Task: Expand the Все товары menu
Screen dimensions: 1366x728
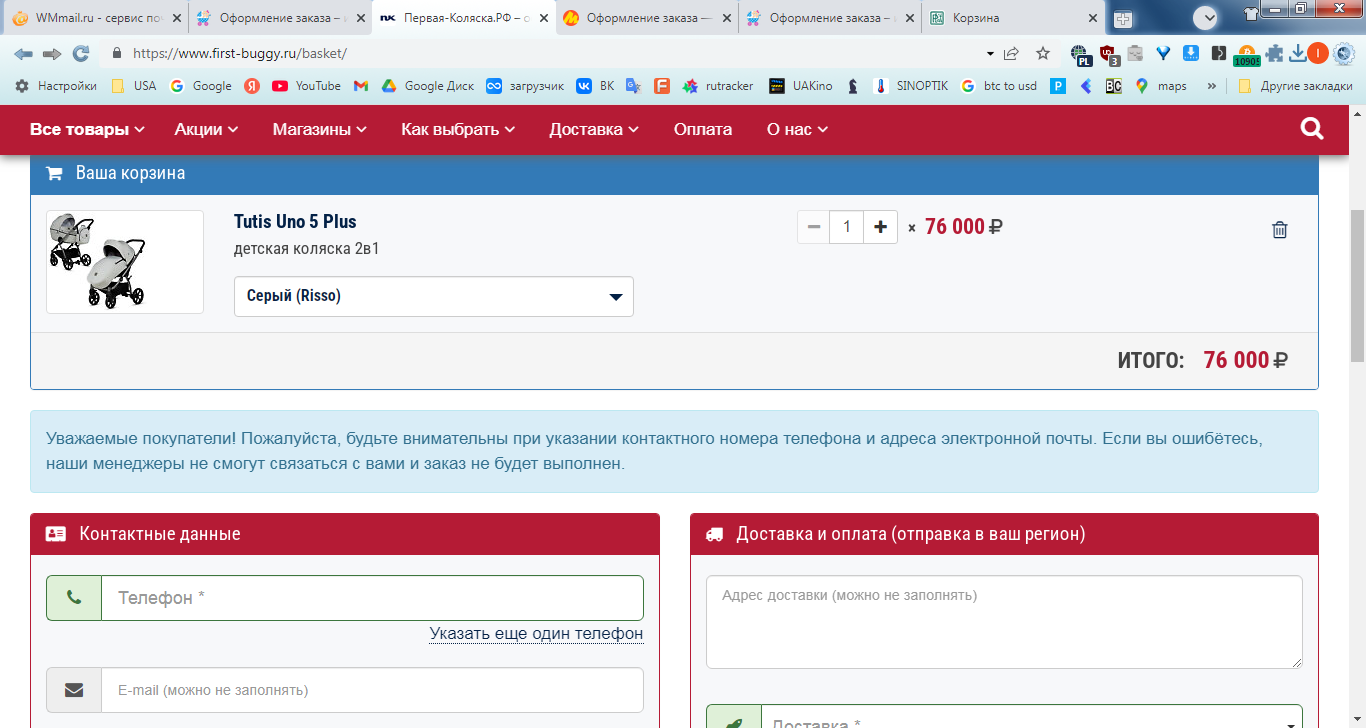Action: (87, 129)
